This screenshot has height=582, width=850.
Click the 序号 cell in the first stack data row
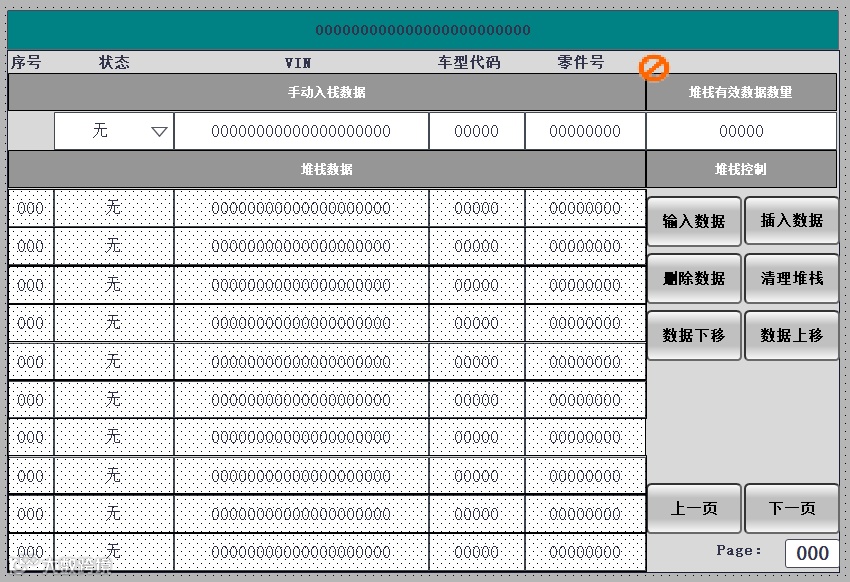(x=31, y=208)
